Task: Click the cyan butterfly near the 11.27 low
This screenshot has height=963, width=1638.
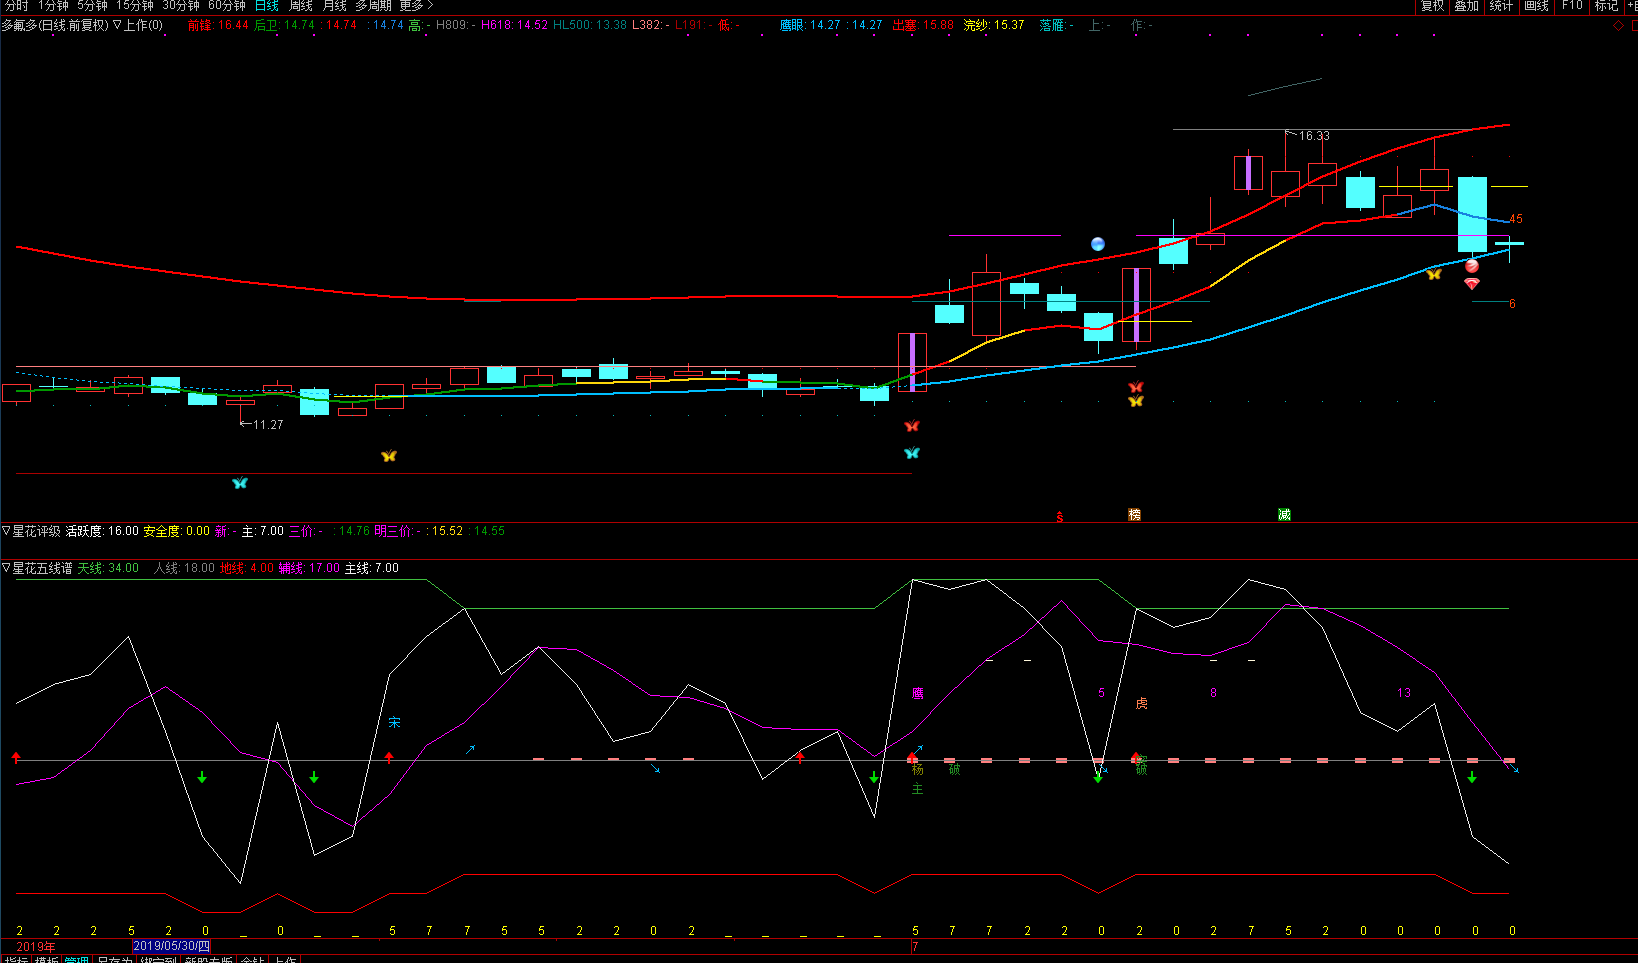Action: (240, 483)
